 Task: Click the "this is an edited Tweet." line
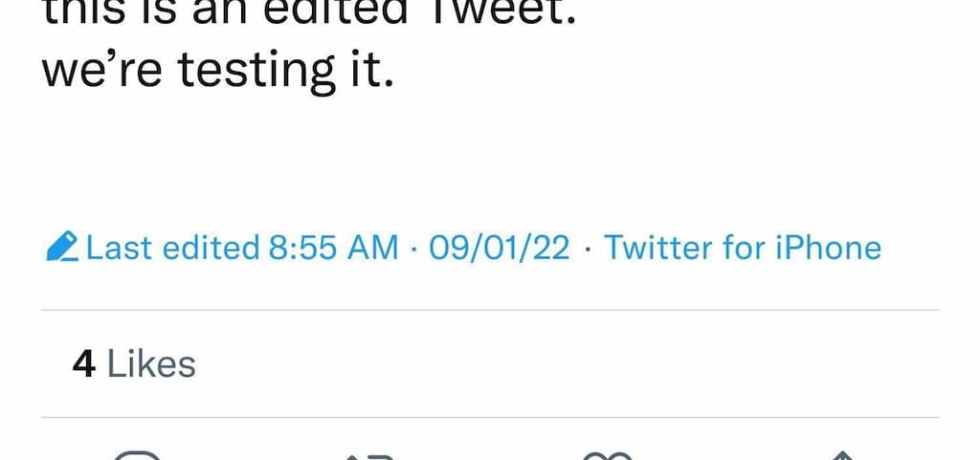tap(308, 12)
